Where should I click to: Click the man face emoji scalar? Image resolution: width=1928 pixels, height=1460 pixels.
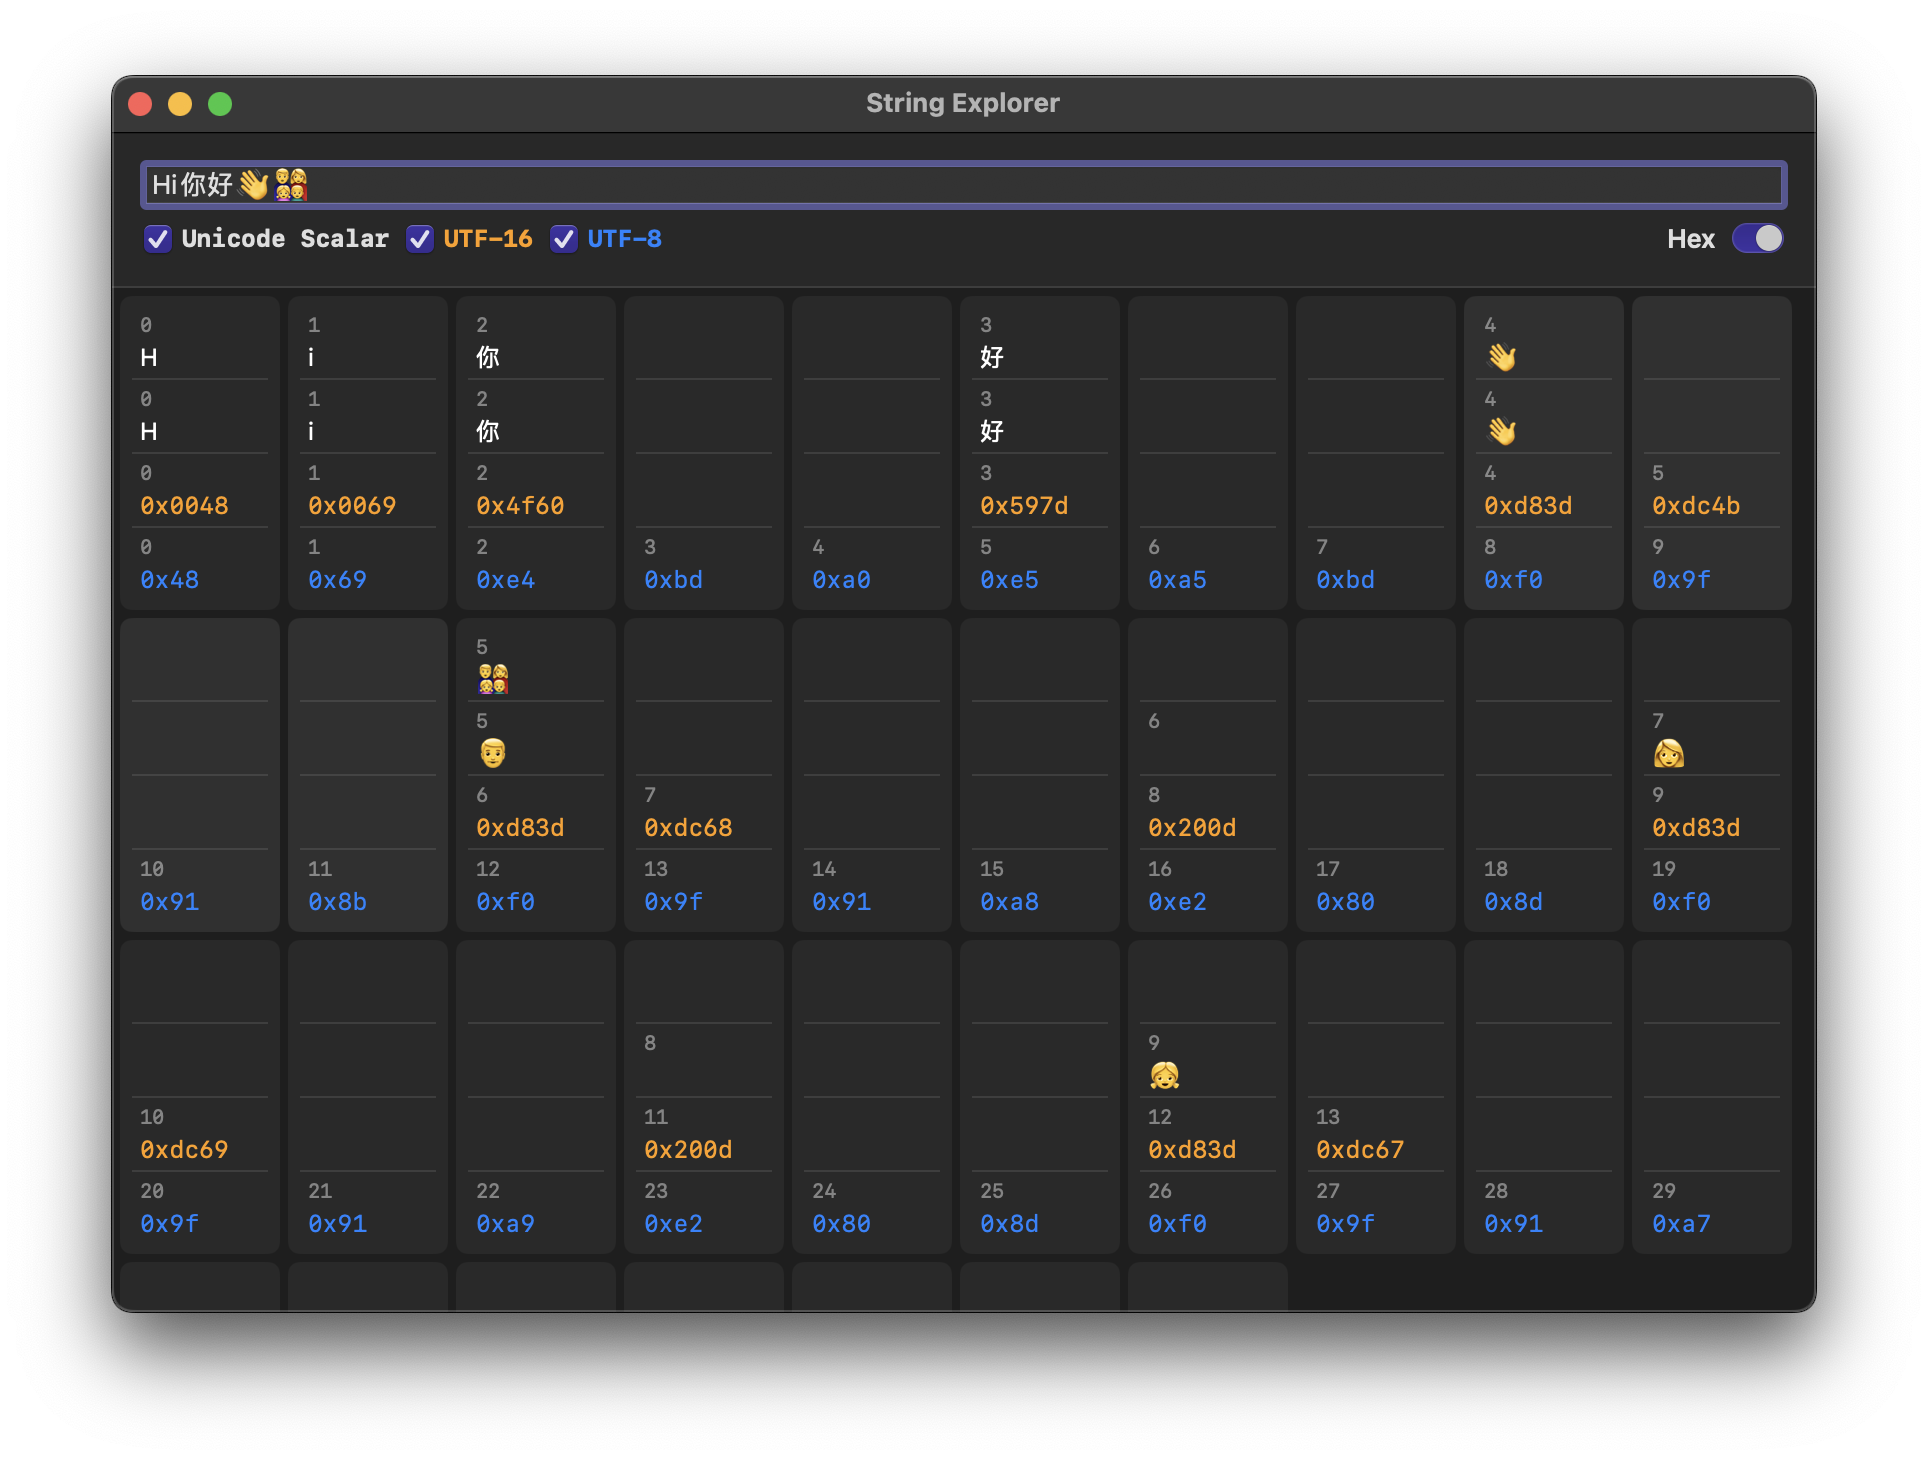pyautogui.click(x=492, y=753)
